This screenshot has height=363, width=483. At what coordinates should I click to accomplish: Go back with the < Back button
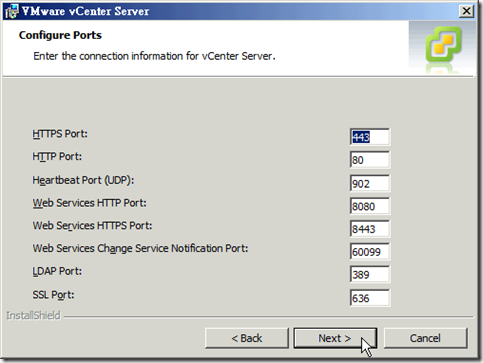pyautogui.click(x=247, y=338)
